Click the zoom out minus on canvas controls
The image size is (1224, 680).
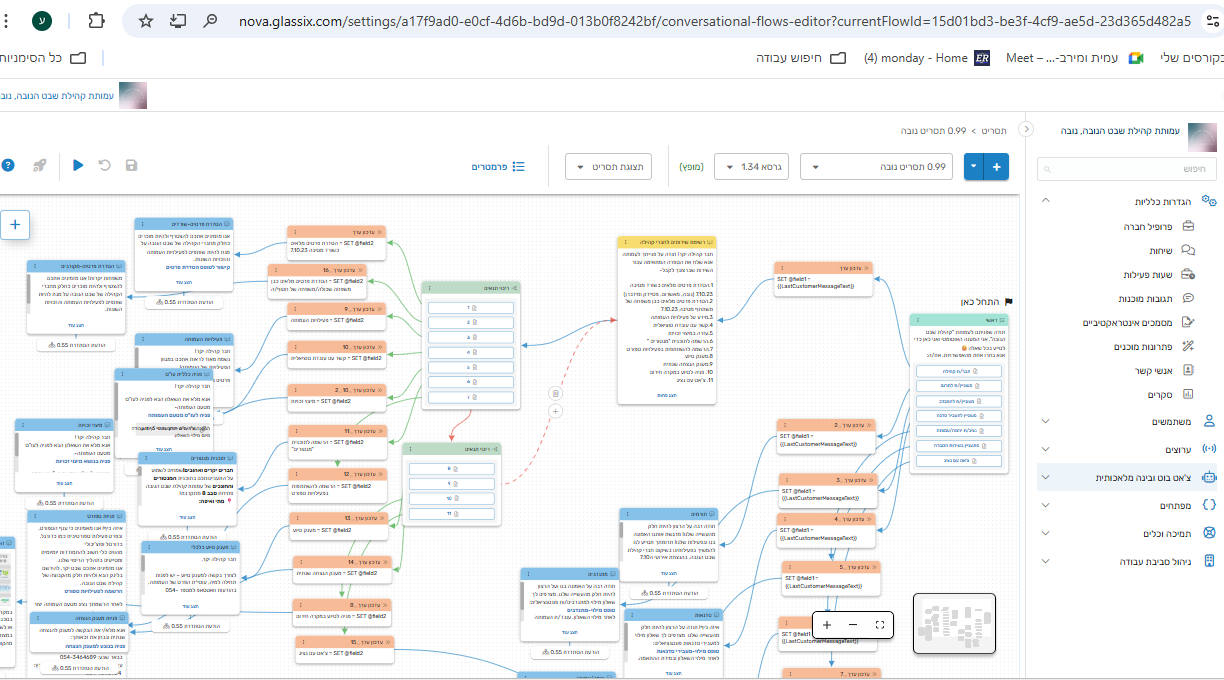point(853,625)
